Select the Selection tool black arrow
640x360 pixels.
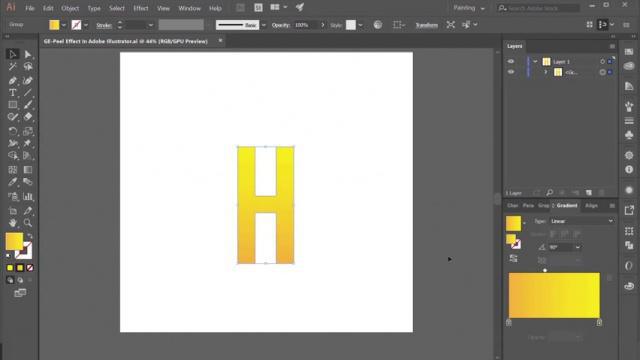click(x=12, y=54)
